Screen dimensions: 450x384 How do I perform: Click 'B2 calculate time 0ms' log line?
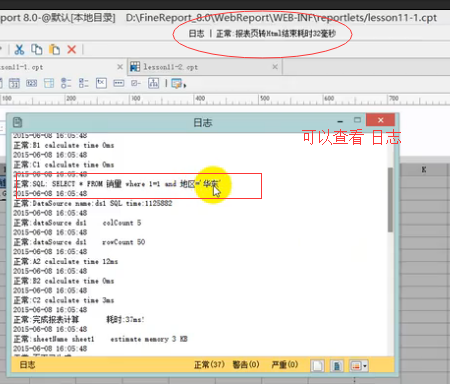point(64,281)
